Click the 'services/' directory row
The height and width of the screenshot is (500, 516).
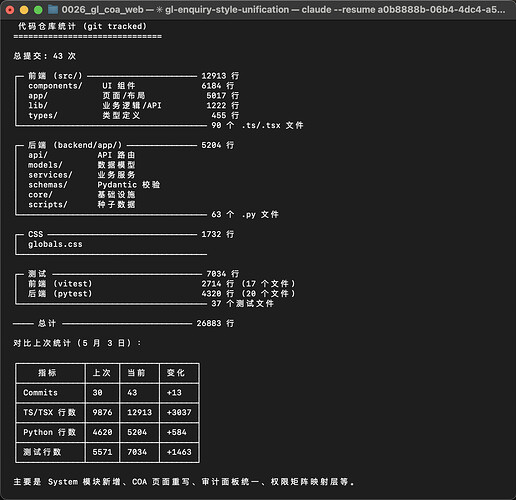[82, 175]
